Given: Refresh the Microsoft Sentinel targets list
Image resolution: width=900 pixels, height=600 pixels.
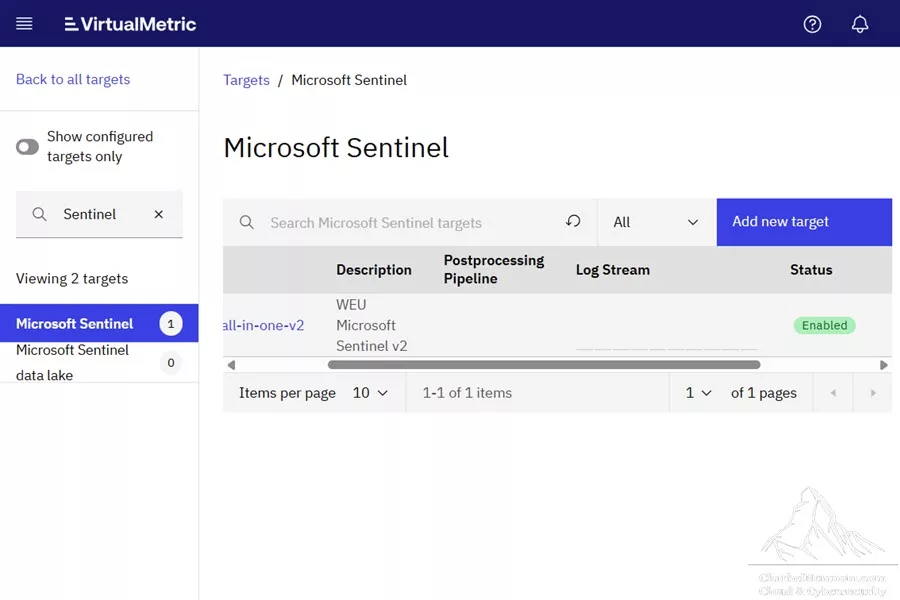Looking at the screenshot, I should pyautogui.click(x=573, y=222).
